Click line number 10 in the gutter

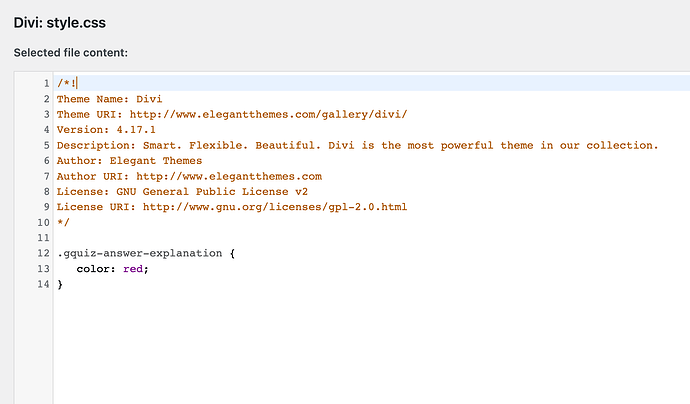[x=44, y=222]
